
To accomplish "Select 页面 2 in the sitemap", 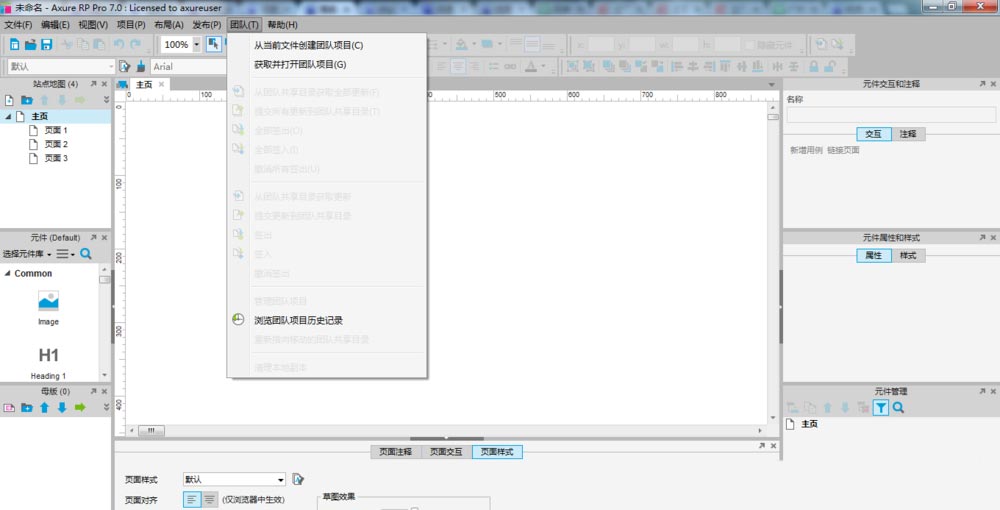I will [55, 144].
